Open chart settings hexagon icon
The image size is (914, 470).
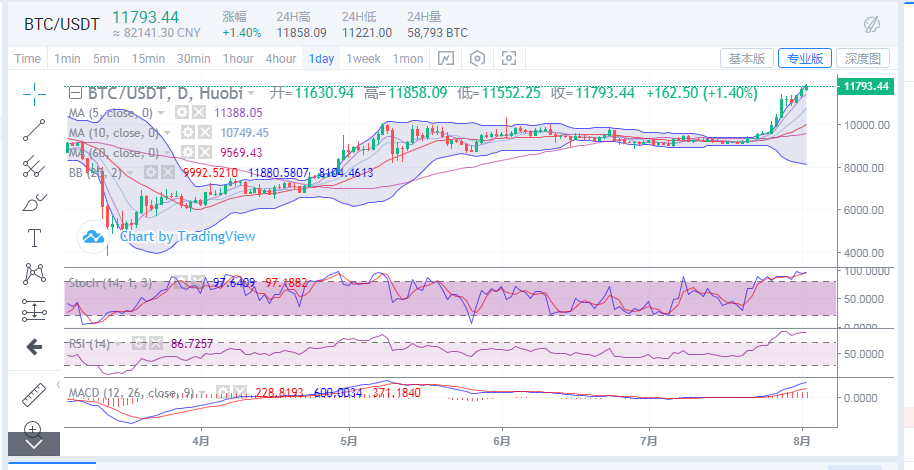point(477,58)
